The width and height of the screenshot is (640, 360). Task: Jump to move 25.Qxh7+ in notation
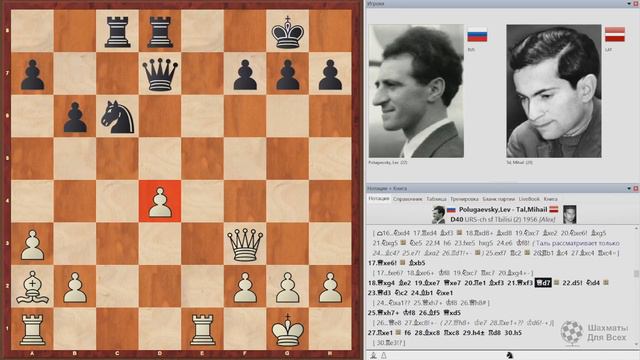pos(384,313)
